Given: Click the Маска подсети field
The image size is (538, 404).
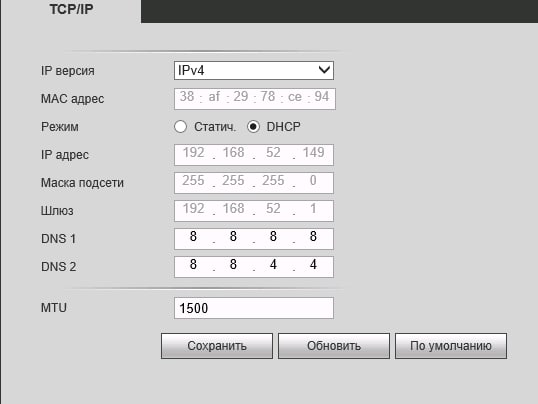Looking at the screenshot, I should 254,183.
